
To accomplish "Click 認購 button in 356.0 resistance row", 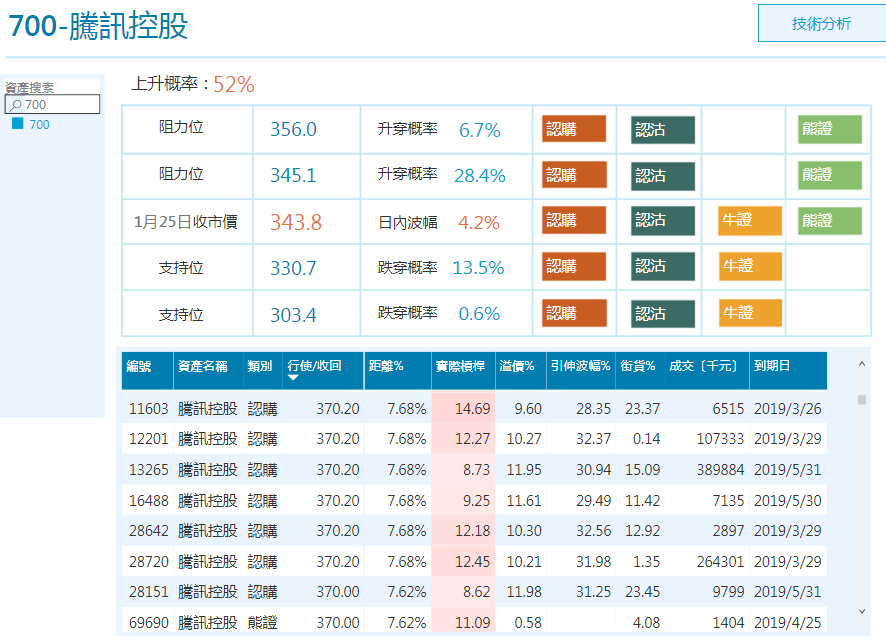I will point(574,129).
